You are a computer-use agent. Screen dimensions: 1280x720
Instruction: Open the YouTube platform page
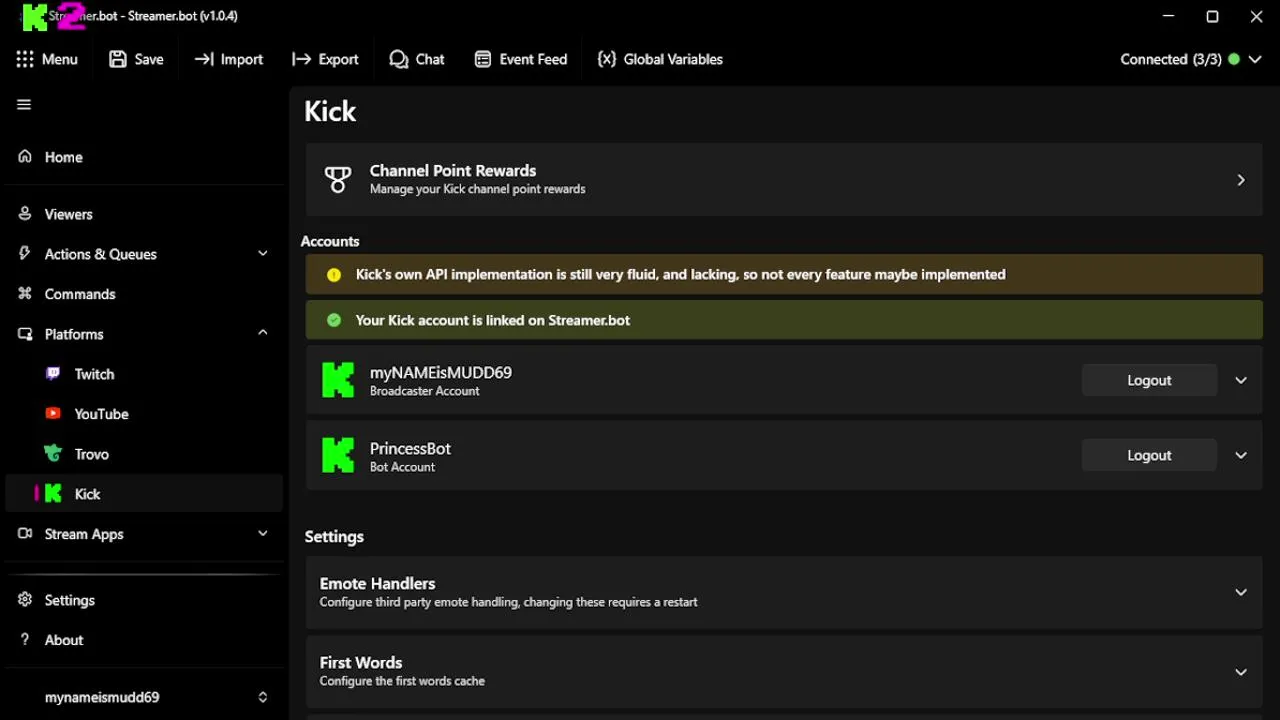(100, 414)
